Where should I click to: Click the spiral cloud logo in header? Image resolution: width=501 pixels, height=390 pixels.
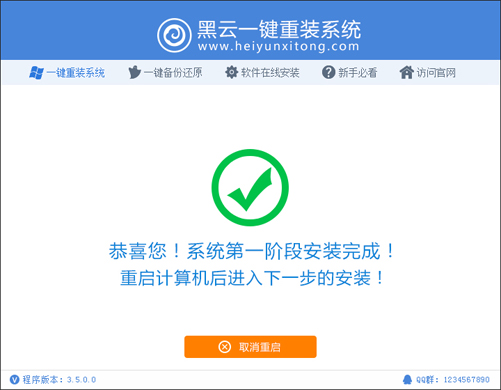(174, 35)
